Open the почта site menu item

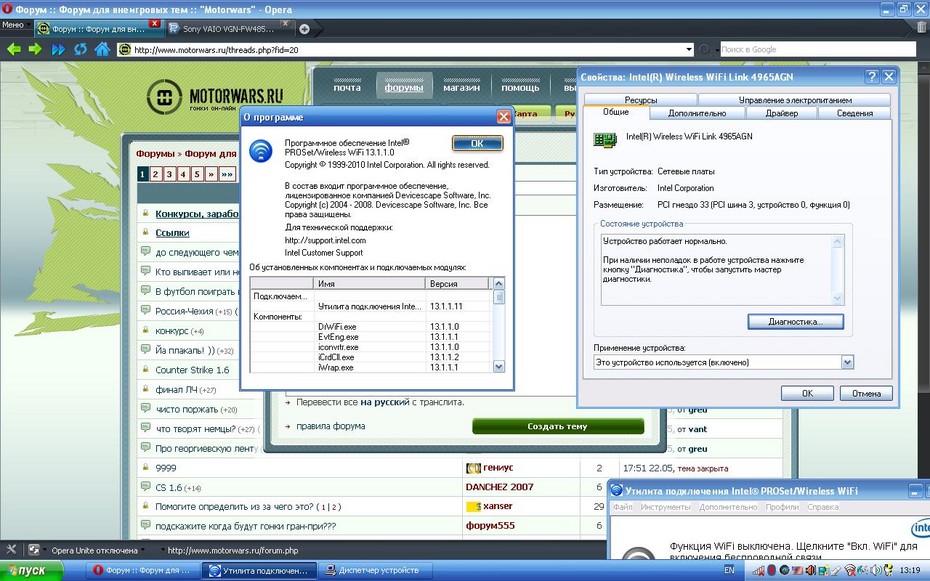click(x=347, y=87)
